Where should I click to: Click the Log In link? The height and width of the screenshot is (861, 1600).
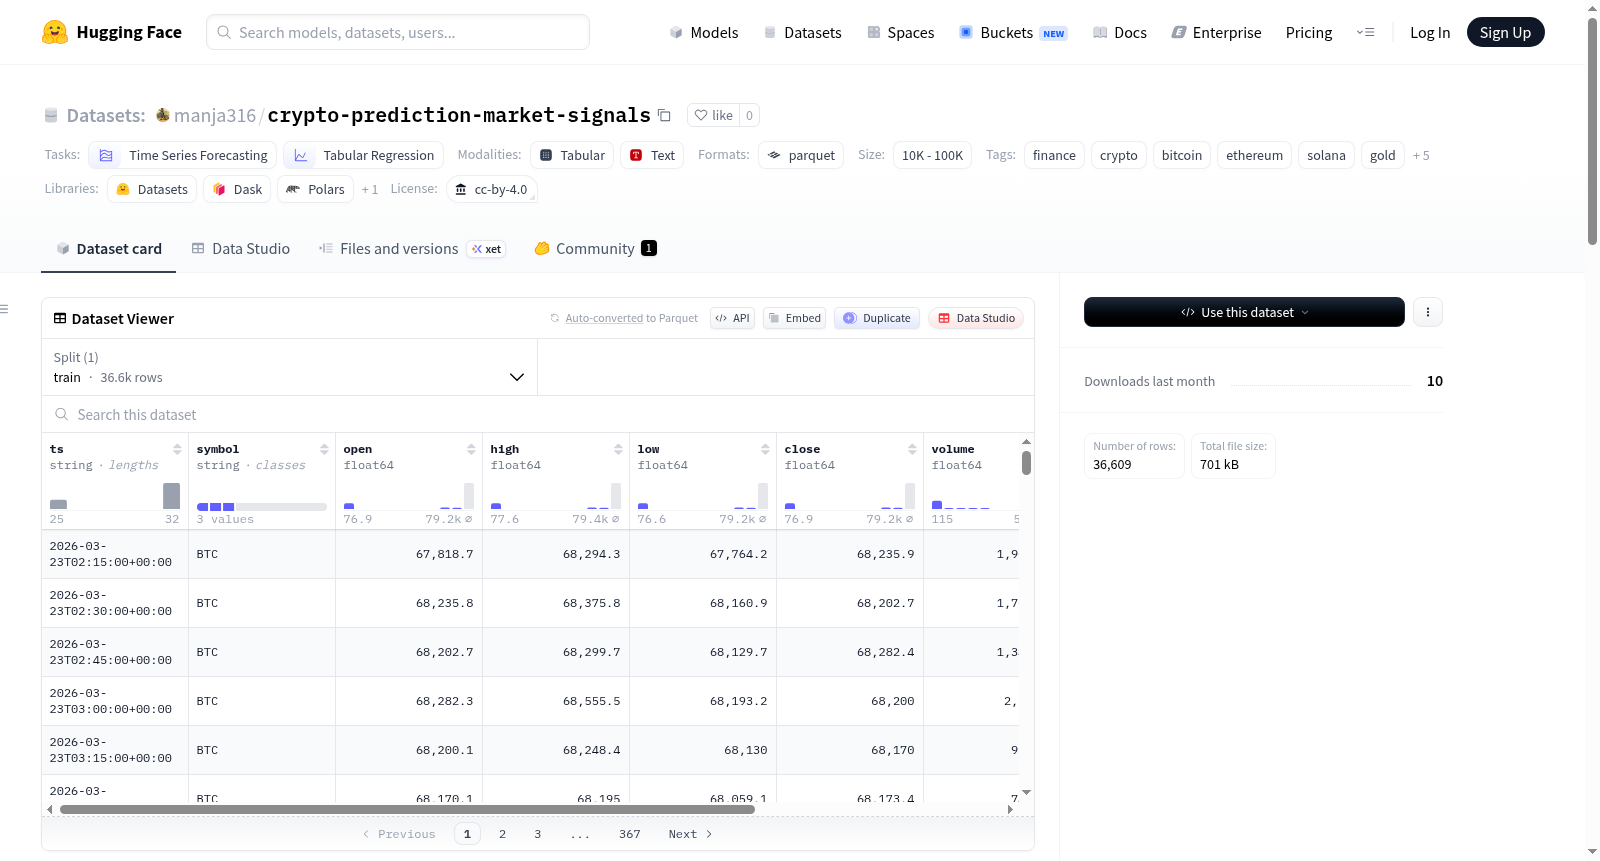pyautogui.click(x=1430, y=32)
